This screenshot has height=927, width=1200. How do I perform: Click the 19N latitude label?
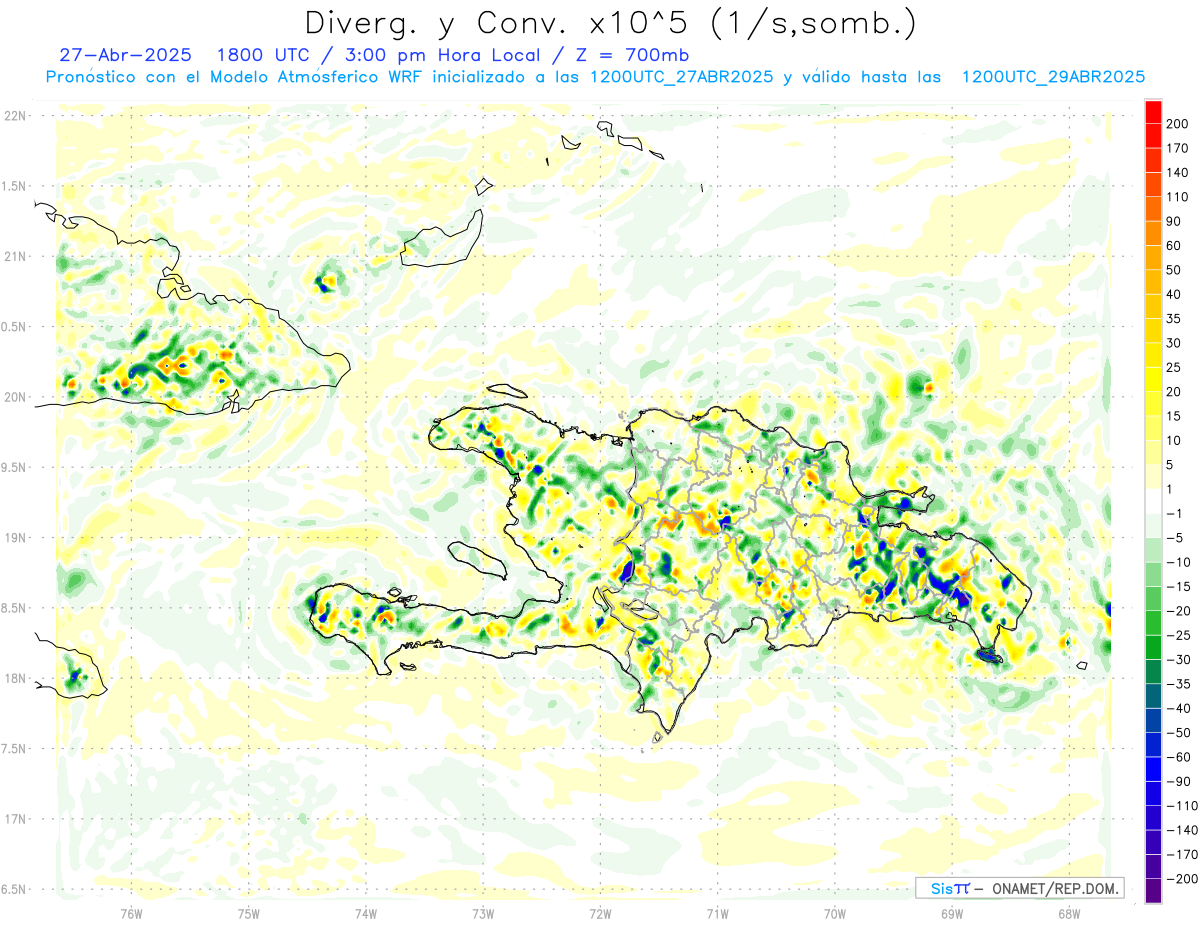(x=14, y=537)
